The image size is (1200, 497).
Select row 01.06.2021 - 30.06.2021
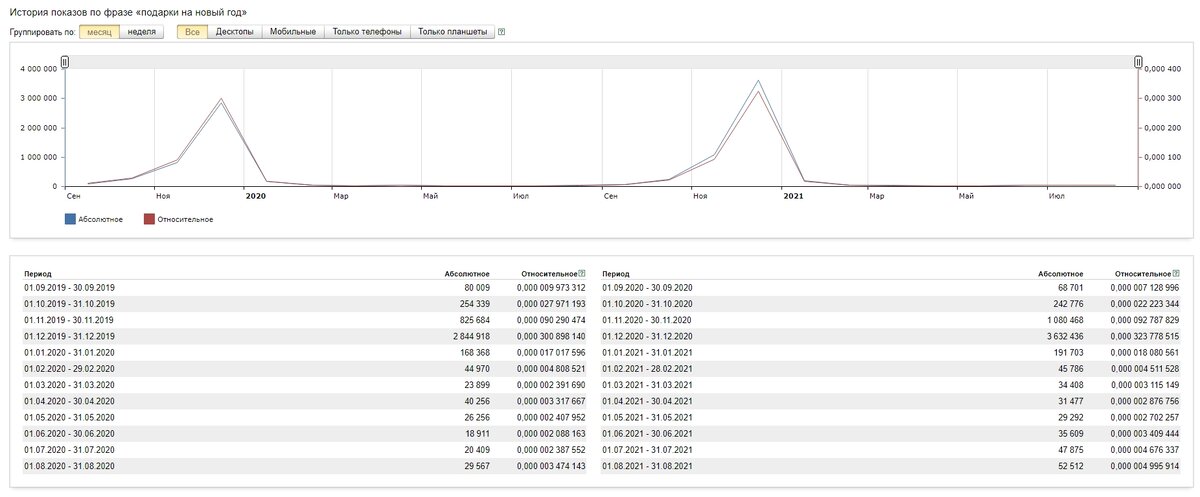click(891, 433)
